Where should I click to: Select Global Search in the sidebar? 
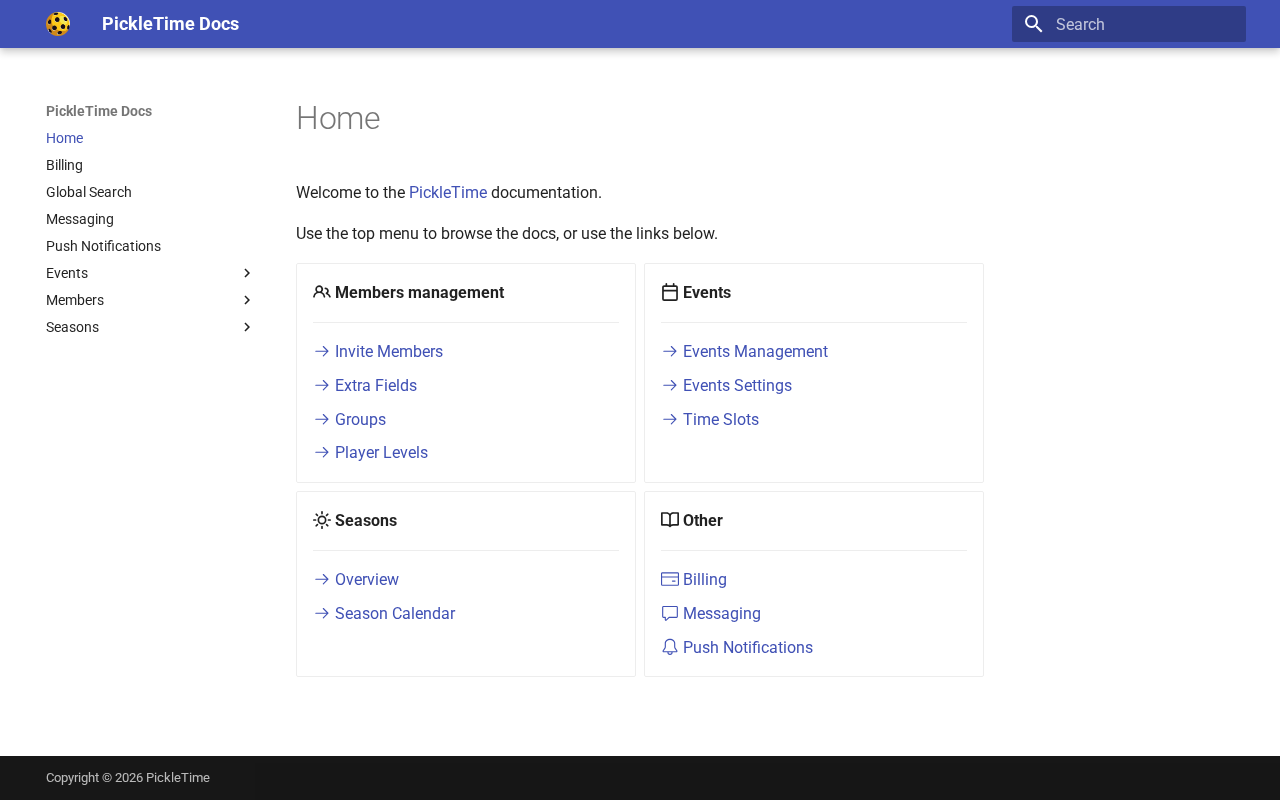[89, 192]
